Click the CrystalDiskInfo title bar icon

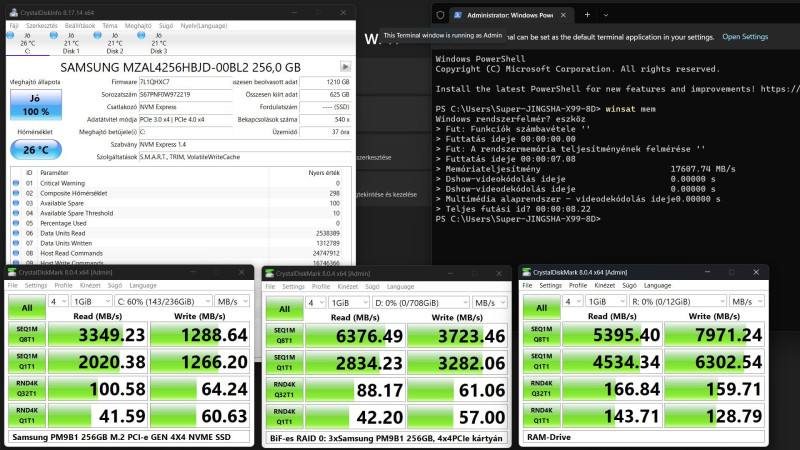(x=14, y=12)
